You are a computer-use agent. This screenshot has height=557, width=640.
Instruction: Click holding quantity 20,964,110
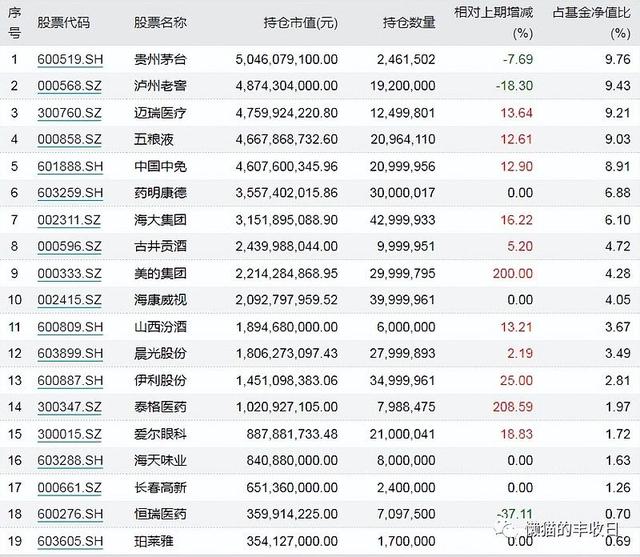click(x=403, y=140)
